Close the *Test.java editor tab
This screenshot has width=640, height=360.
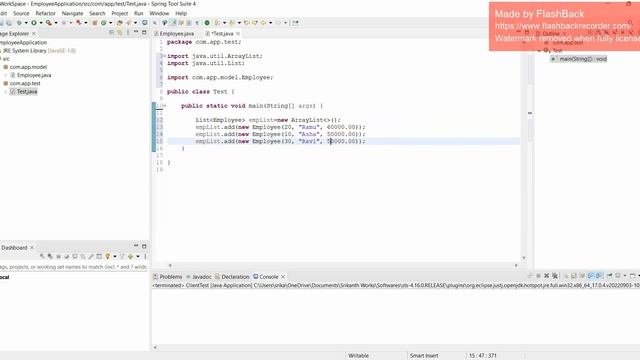pyautogui.click(x=238, y=33)
